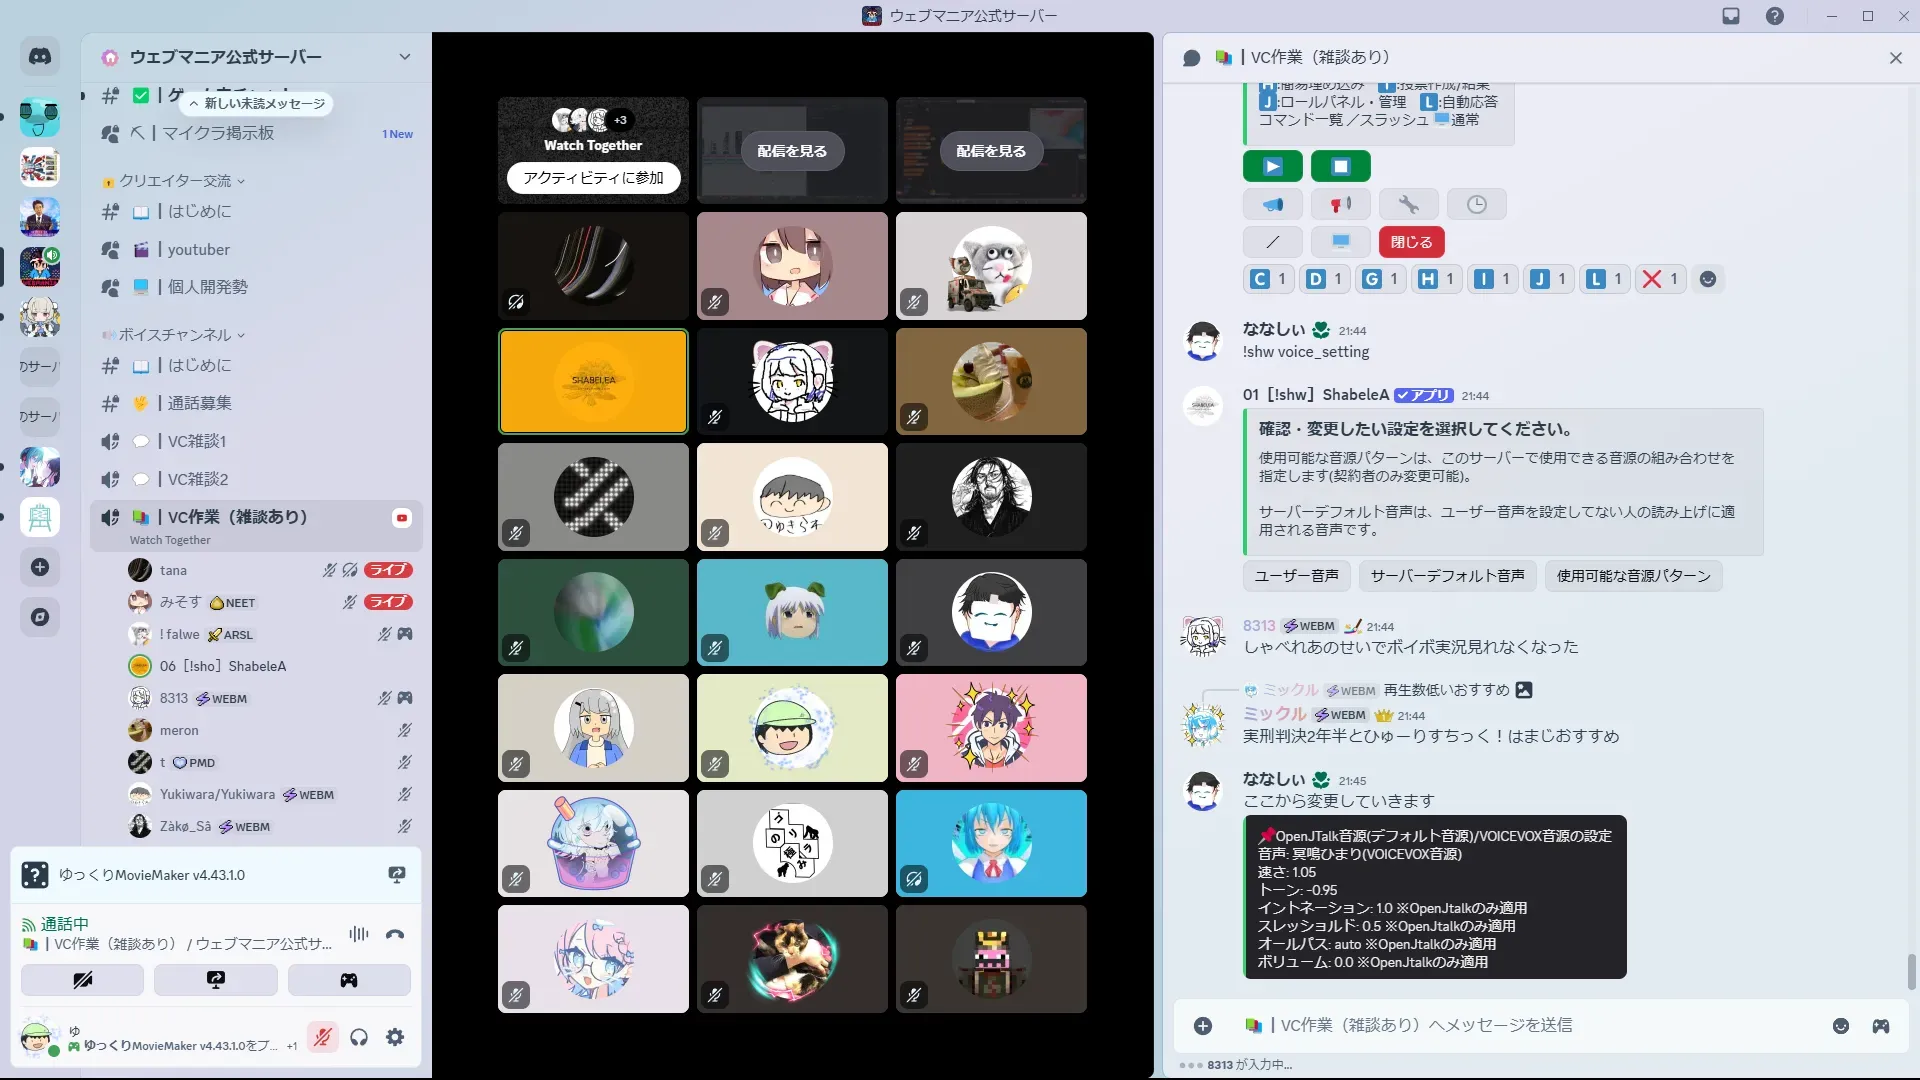Share your screen from the voice panel
The width and height of the screenshot is (1920, 1080).
click(216, 980)
